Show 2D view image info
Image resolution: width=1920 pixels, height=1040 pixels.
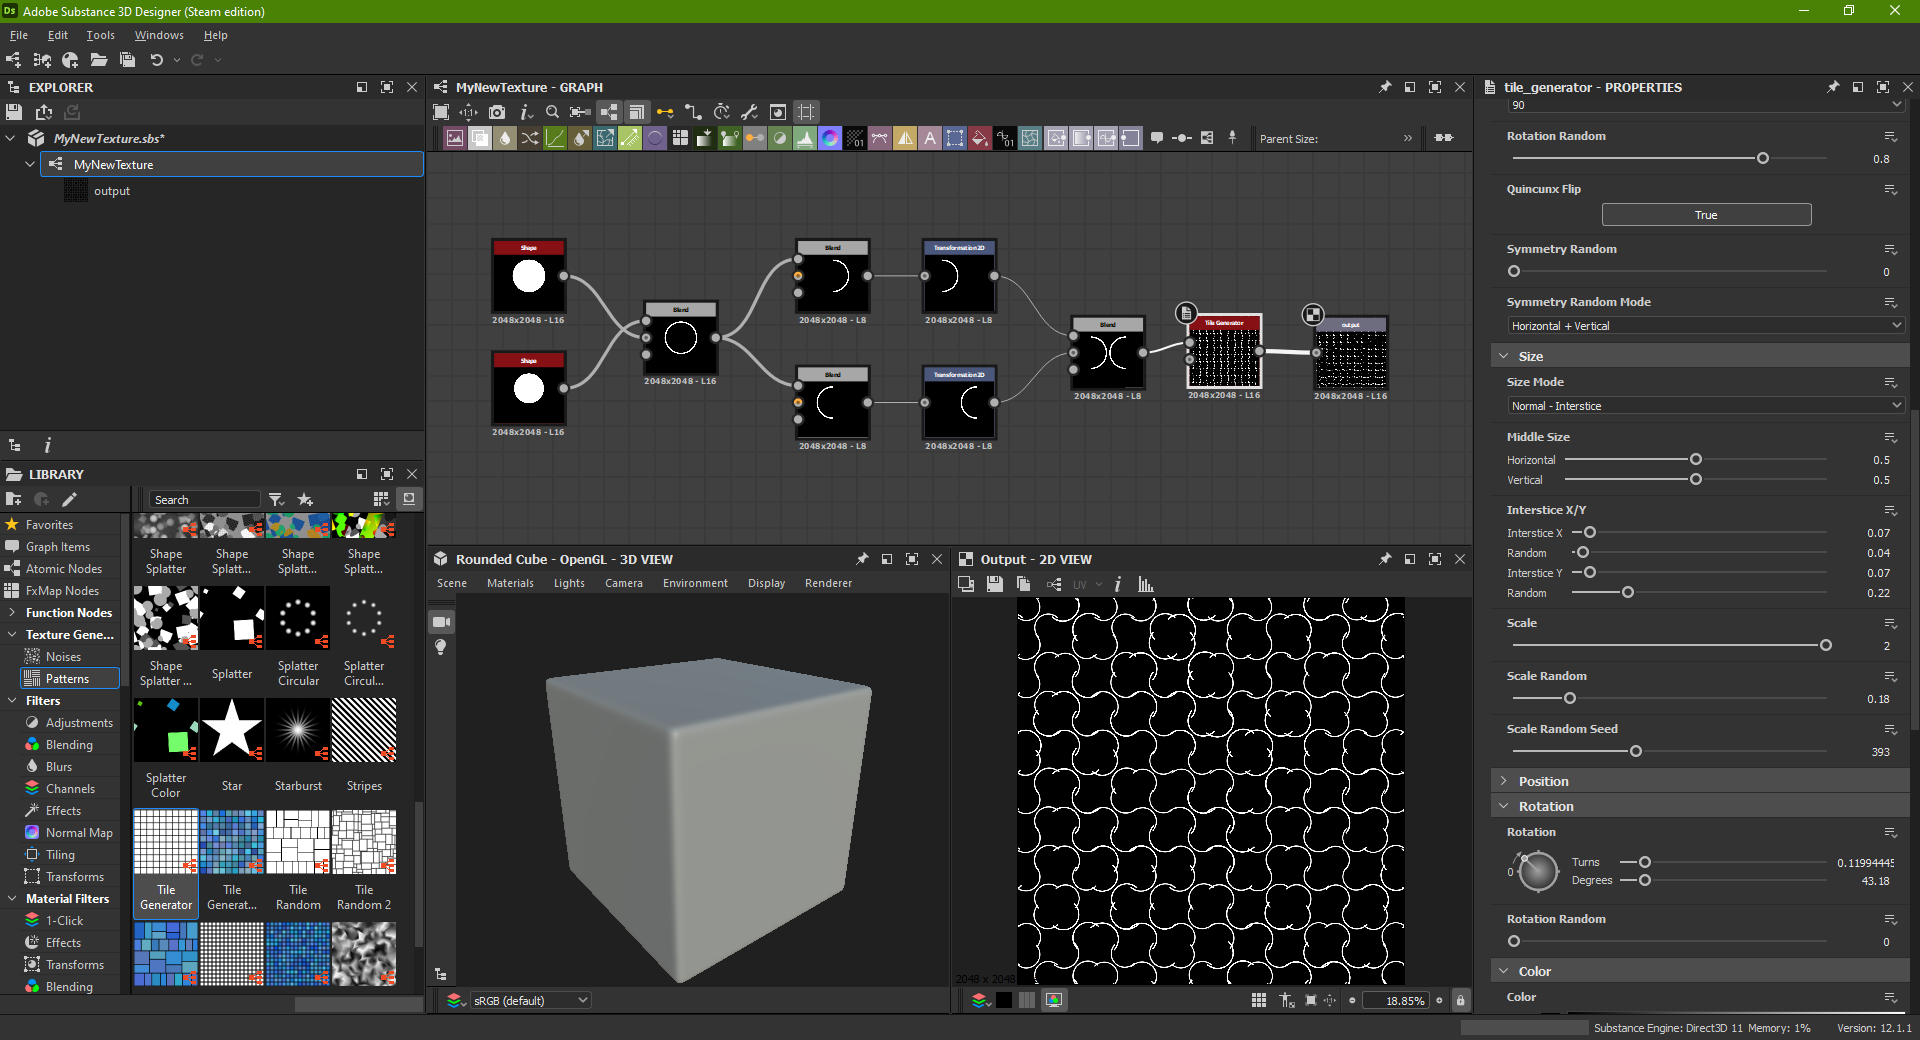[x=1118, y=584]
